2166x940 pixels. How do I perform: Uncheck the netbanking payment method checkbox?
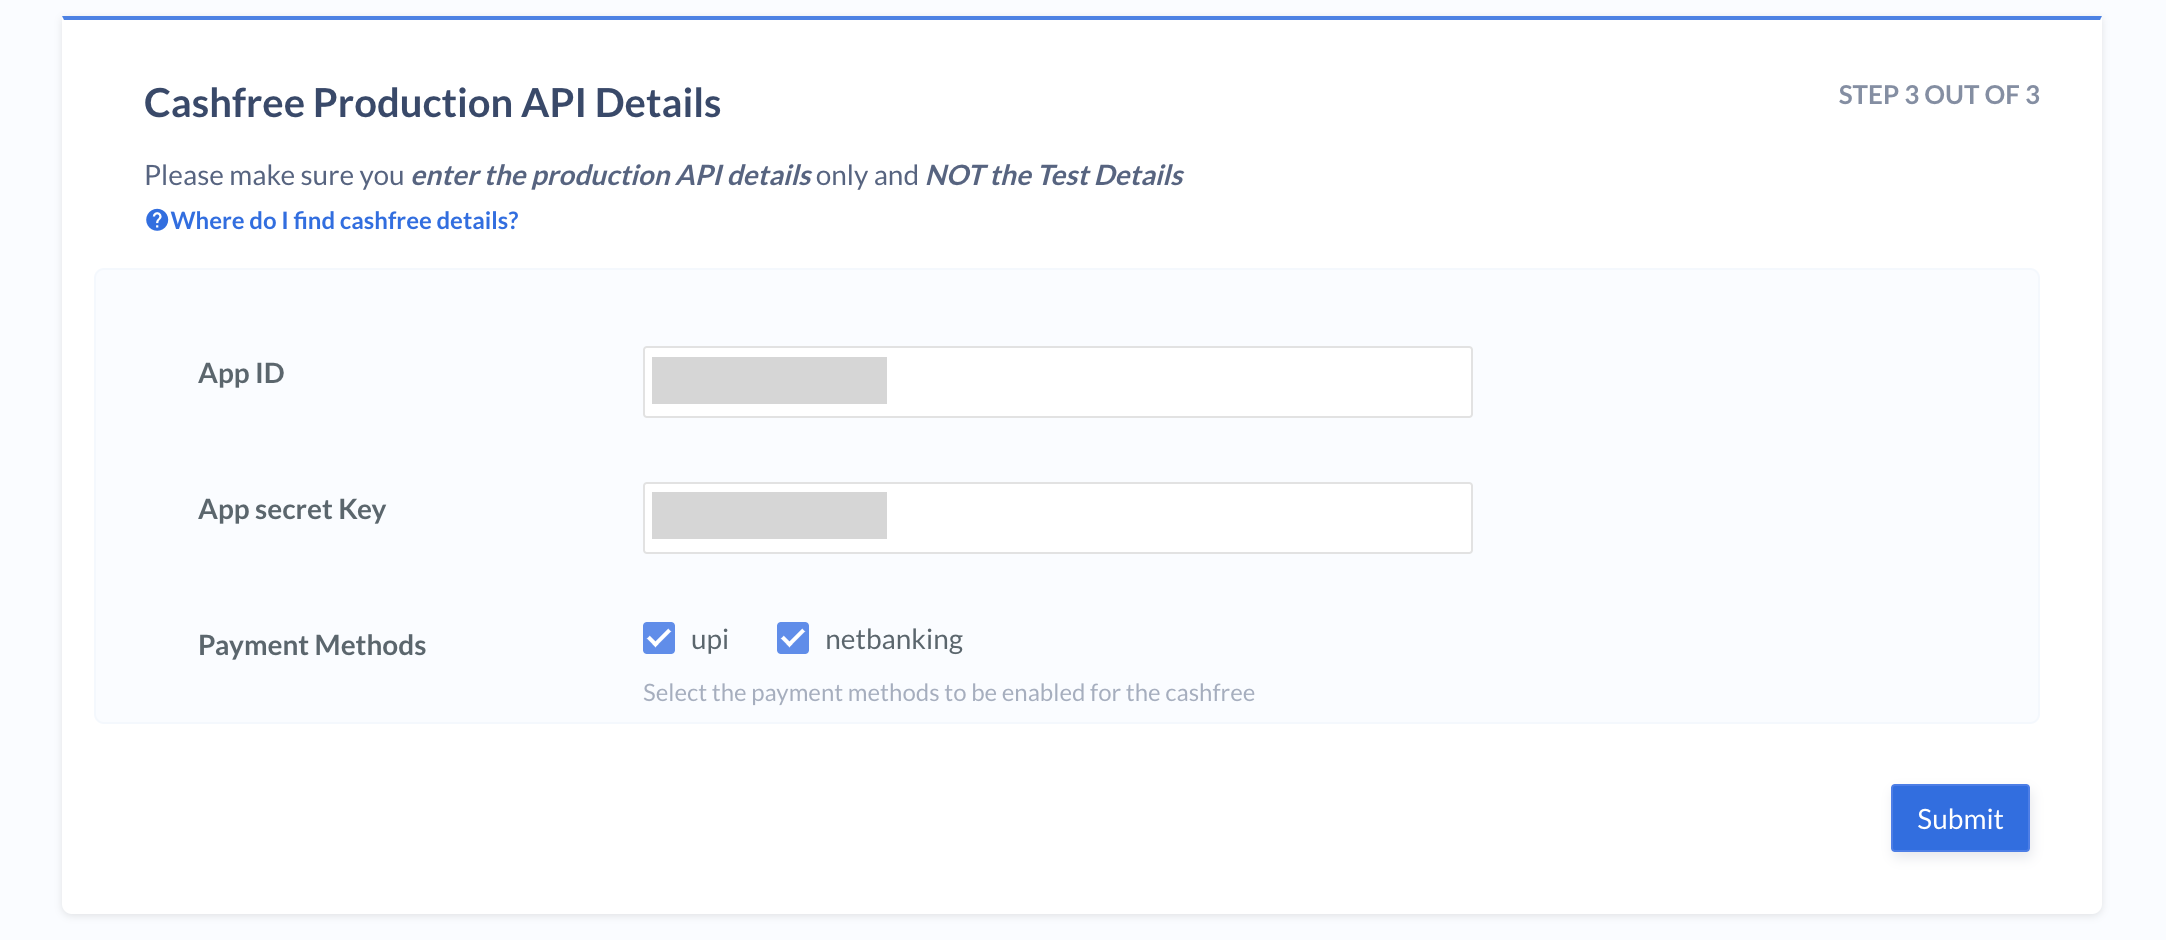point(793,638)
